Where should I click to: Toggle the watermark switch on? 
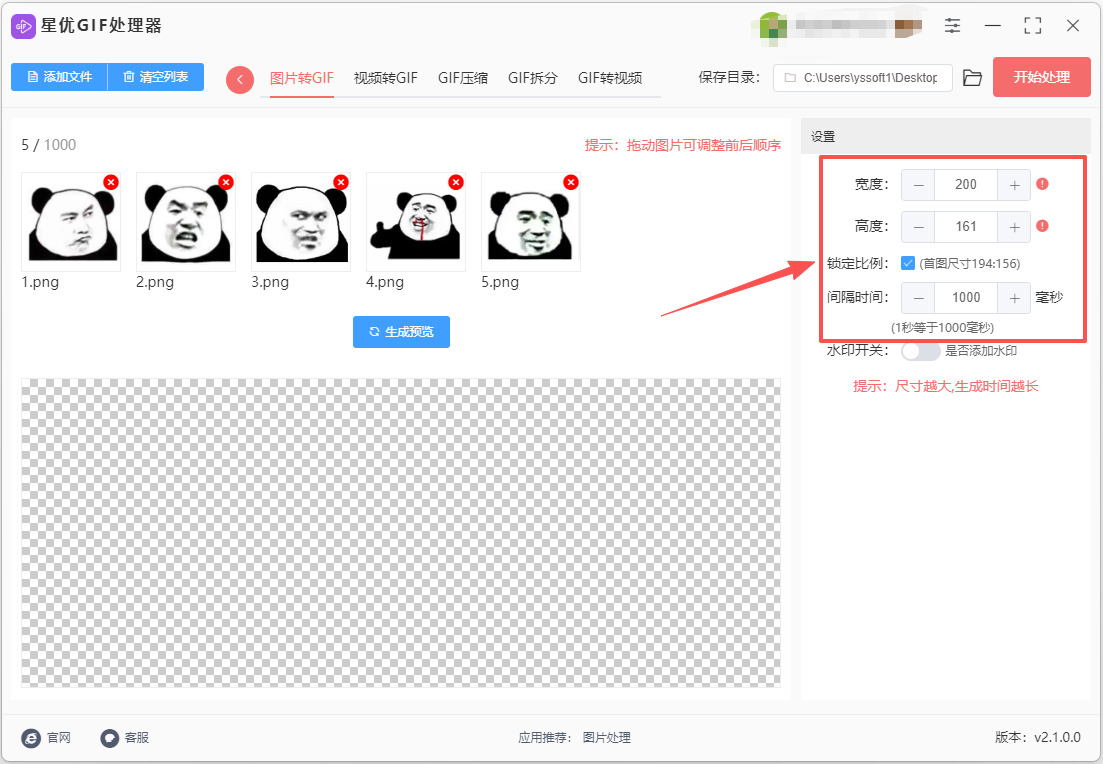921,350
